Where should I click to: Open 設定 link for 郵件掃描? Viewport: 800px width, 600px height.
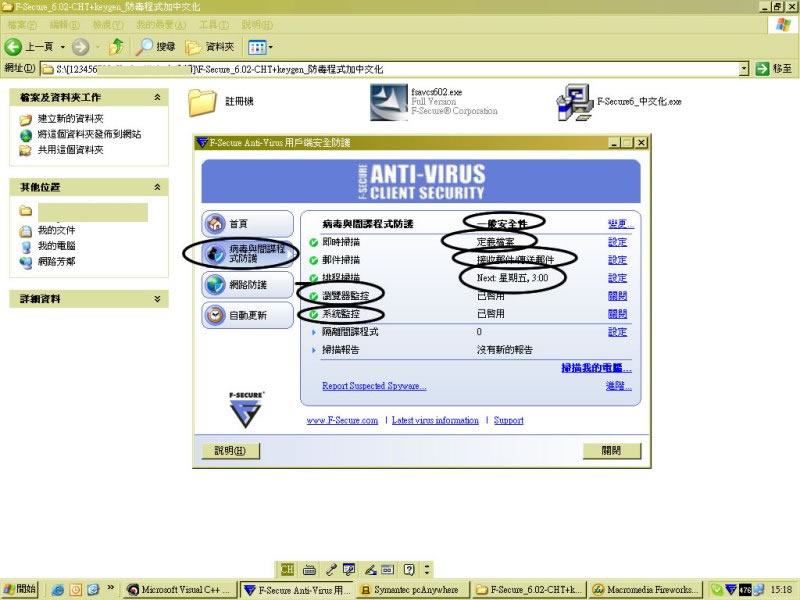click(617, 260)
